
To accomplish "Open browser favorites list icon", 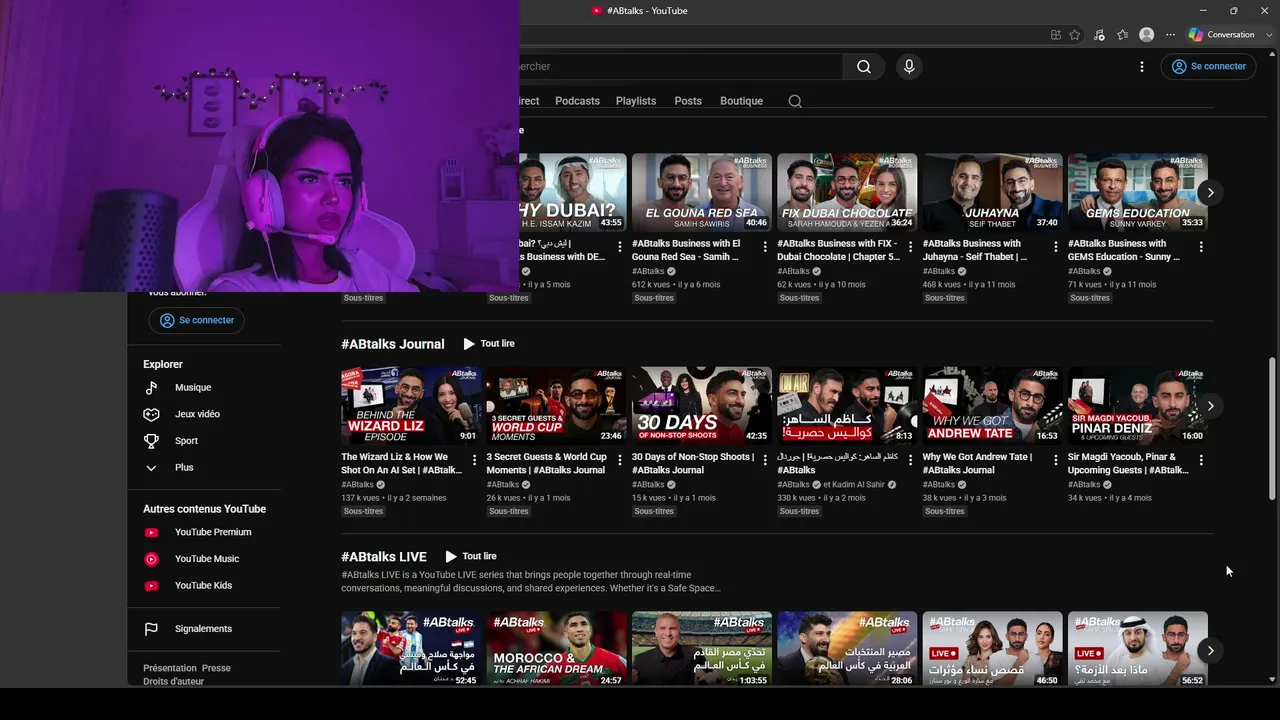I will [x=1123, y=35].
